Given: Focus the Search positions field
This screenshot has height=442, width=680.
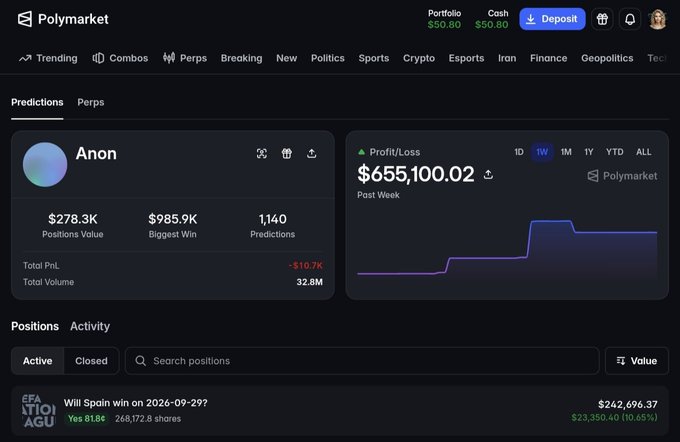Looking at the screenshot, I should click(x=362, y=361).
